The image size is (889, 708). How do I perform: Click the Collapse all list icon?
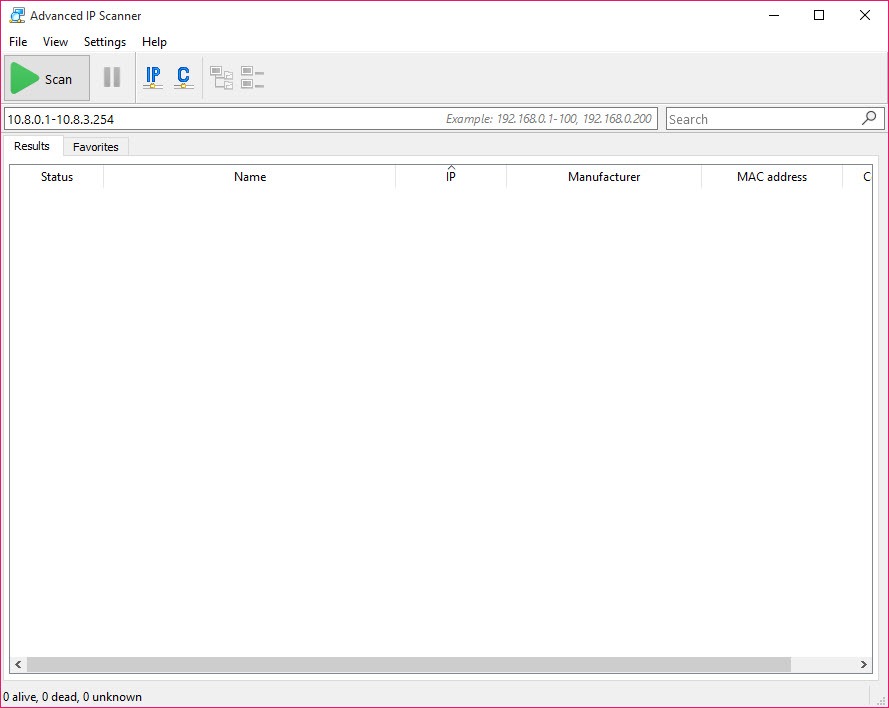click(252, 78)
